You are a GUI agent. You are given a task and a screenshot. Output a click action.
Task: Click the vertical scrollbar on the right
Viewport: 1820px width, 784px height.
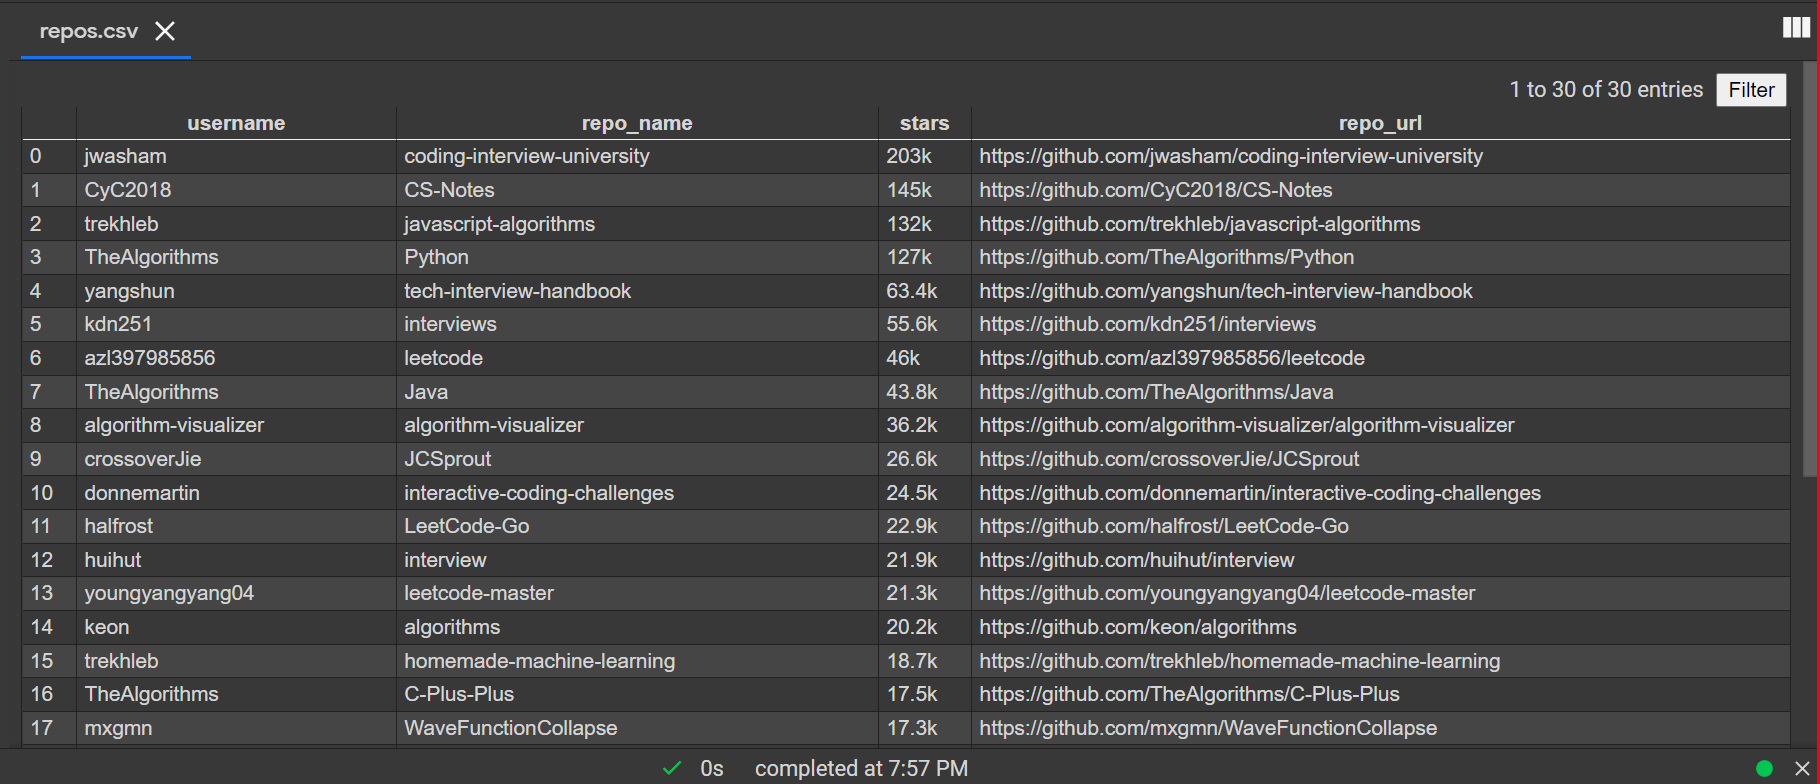point(1809,270)
